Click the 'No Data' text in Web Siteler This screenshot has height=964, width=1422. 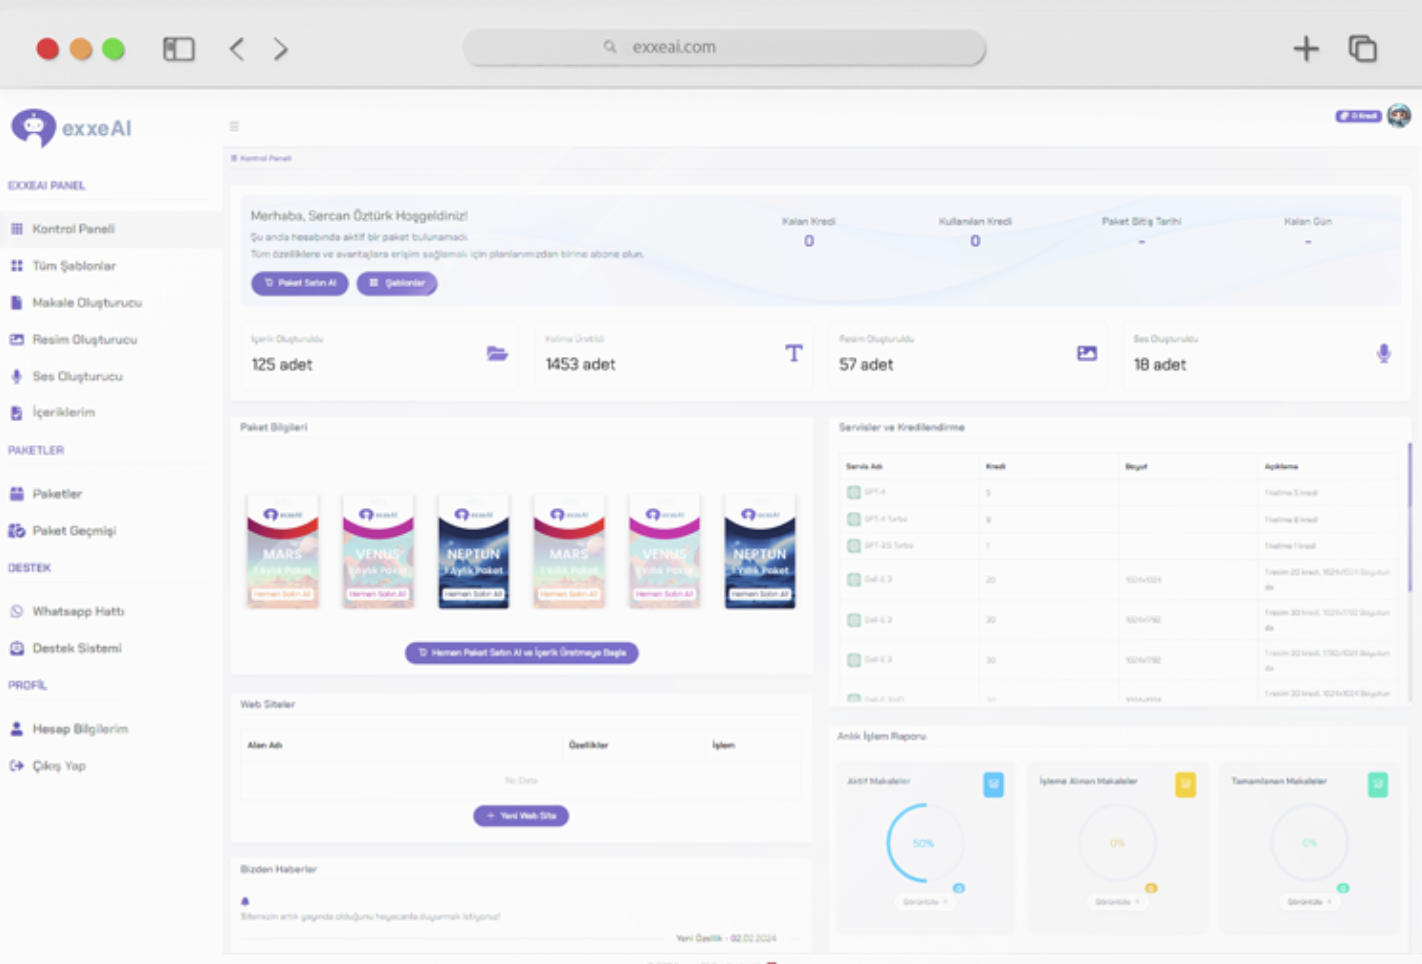click(x=521, y=780)
